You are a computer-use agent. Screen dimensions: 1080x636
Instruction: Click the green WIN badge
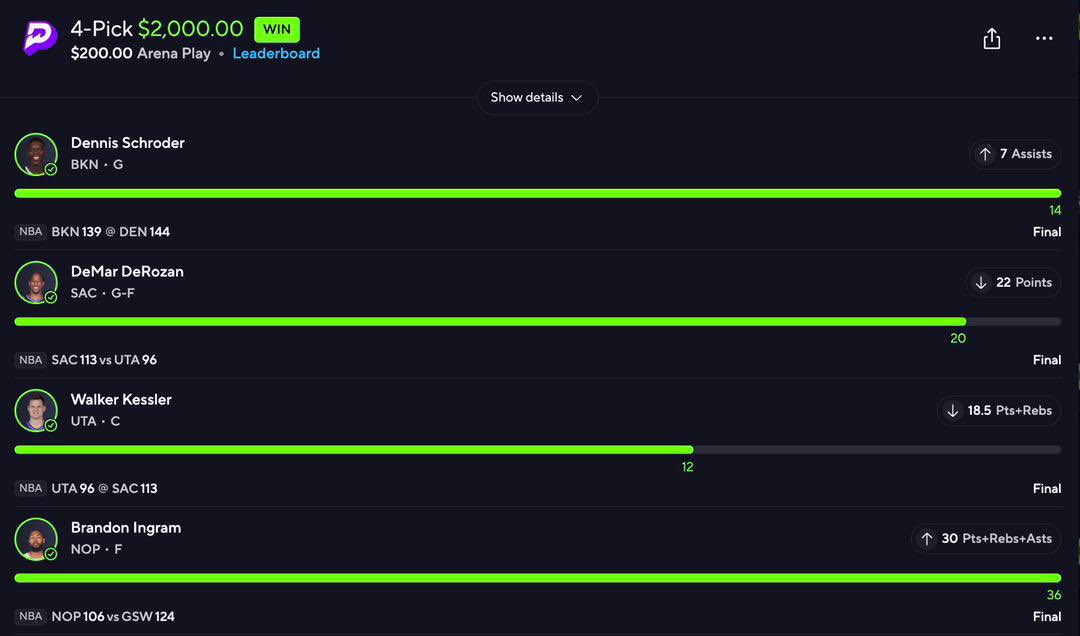[x=277, y=30]
